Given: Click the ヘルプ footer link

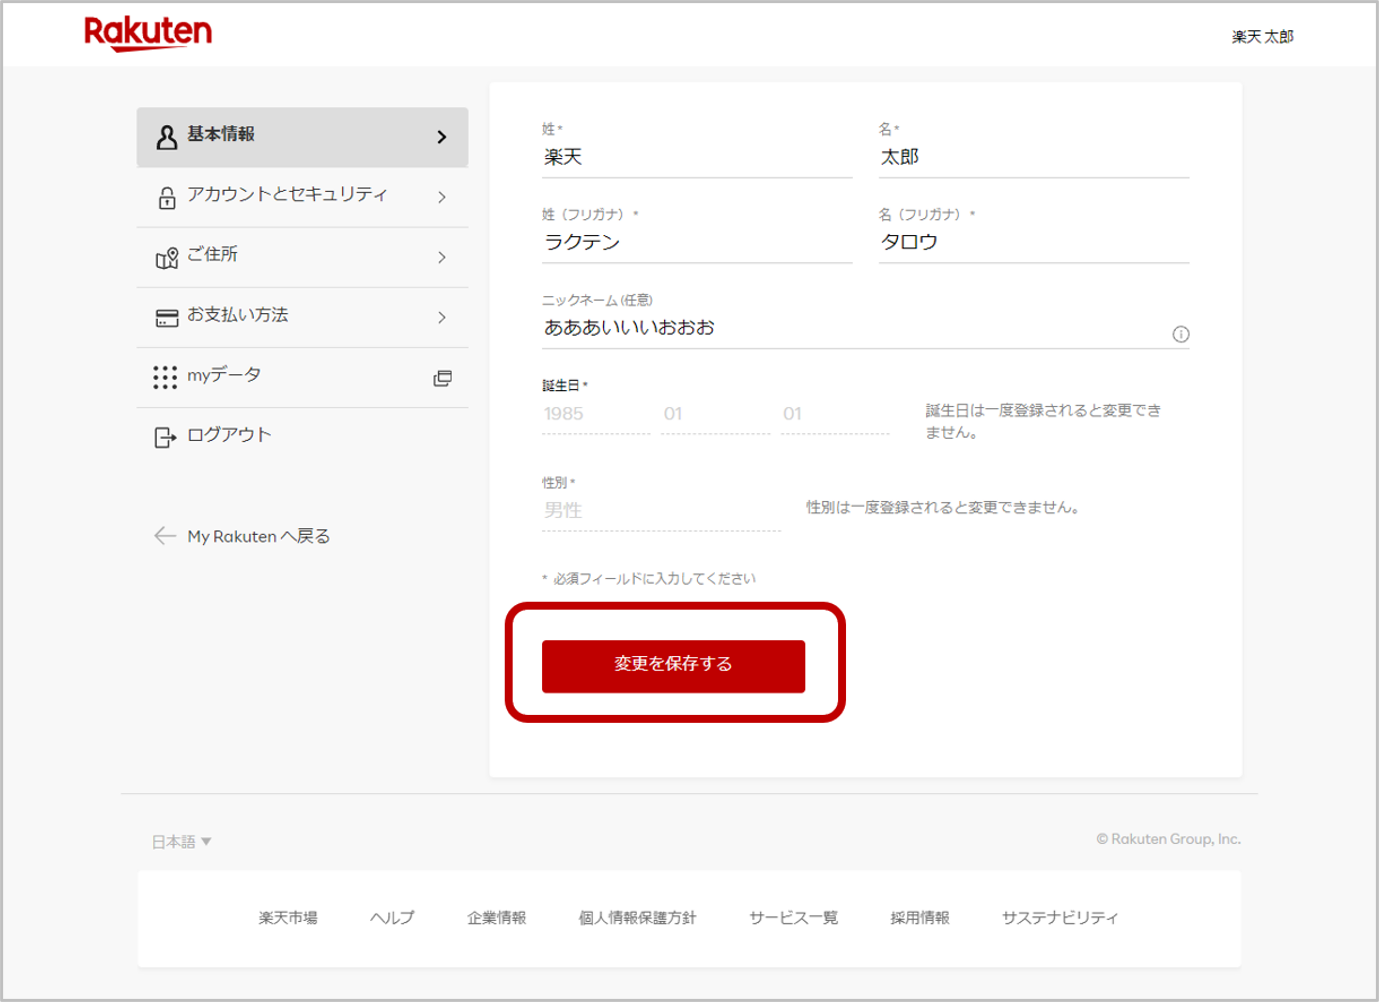Looking at the screenshot, I should [x=392, y=918].
